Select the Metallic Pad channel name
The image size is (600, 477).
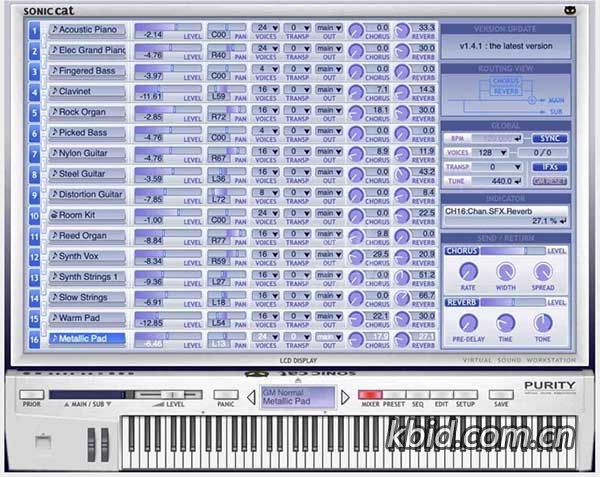87,339
